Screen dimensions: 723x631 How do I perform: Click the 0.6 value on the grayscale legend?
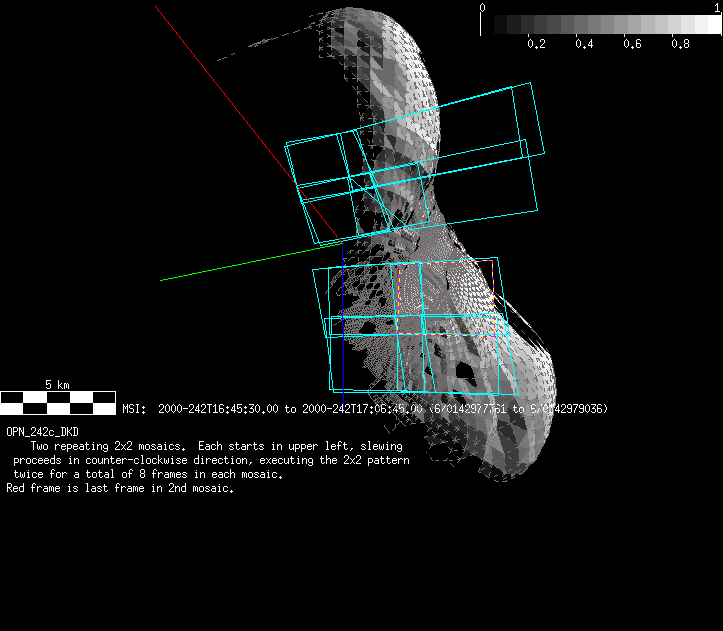click(x=633, y=44)
